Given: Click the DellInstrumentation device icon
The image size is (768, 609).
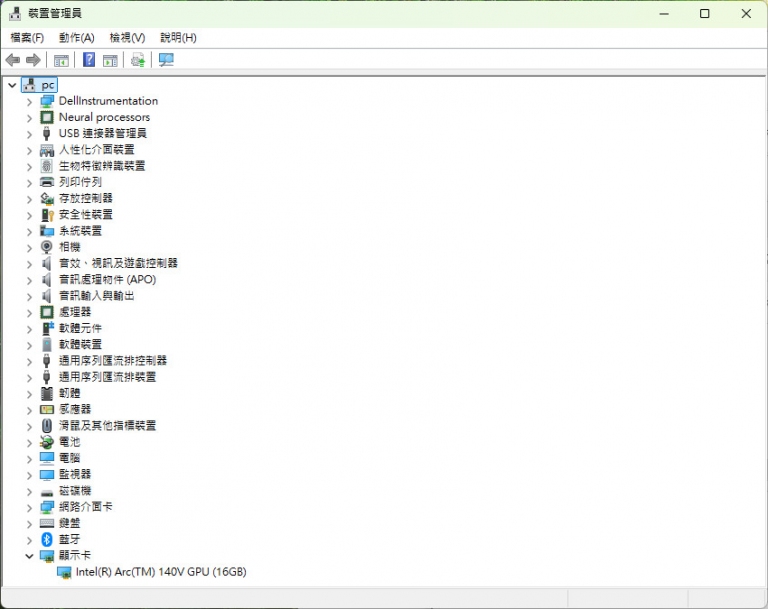Looking at the screenshot, I should 47,101.
